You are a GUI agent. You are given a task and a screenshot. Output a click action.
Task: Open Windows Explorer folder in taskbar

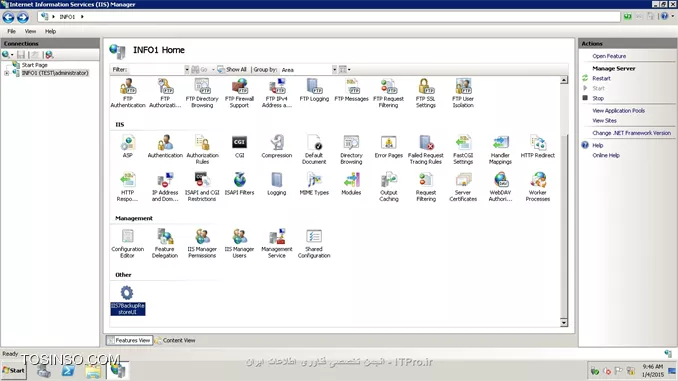[x=93, y=371]
